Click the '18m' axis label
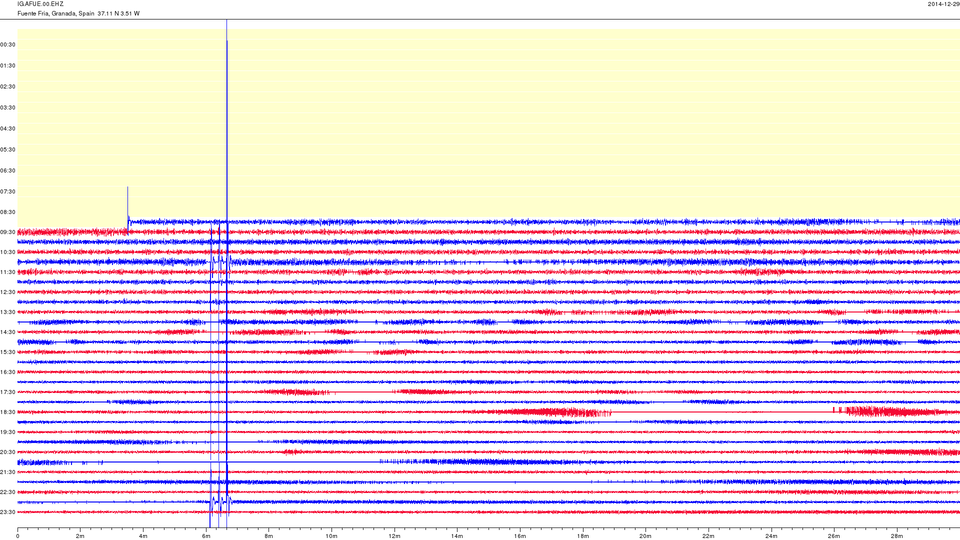The image size is (960, 540). point(583,536)
